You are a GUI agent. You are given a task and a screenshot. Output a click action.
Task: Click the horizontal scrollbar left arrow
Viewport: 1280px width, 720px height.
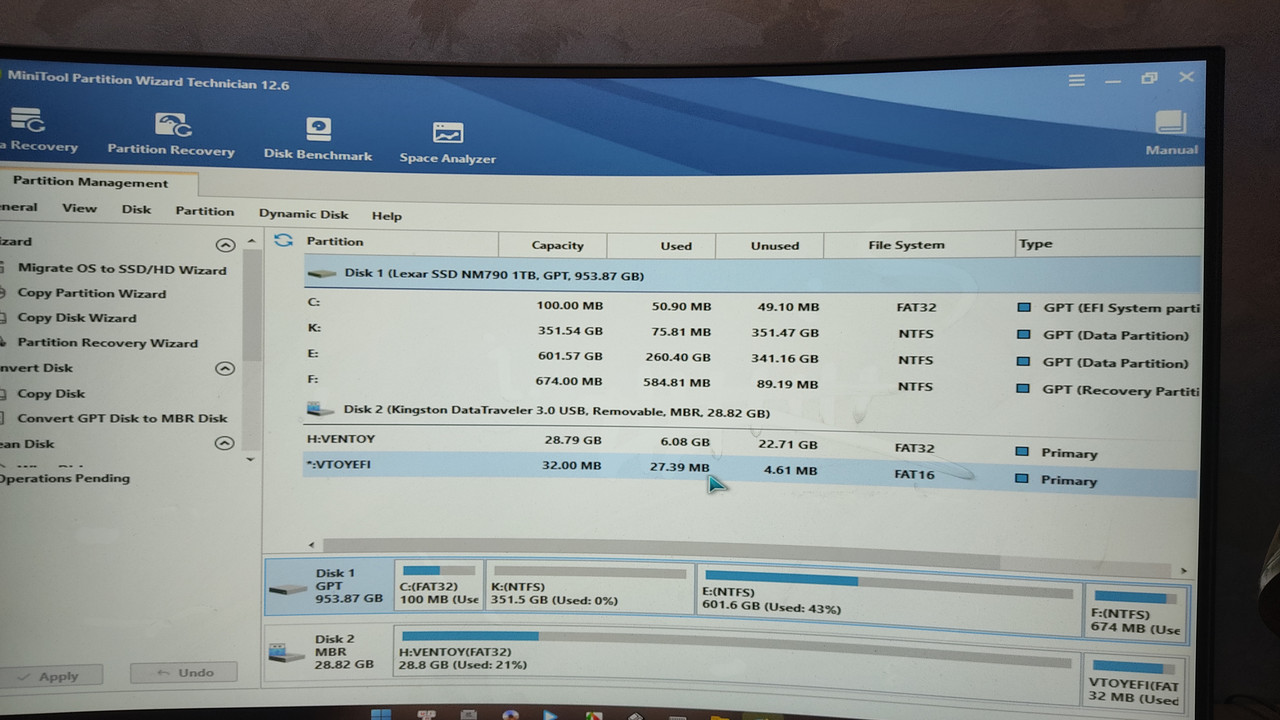pos(312,545)
